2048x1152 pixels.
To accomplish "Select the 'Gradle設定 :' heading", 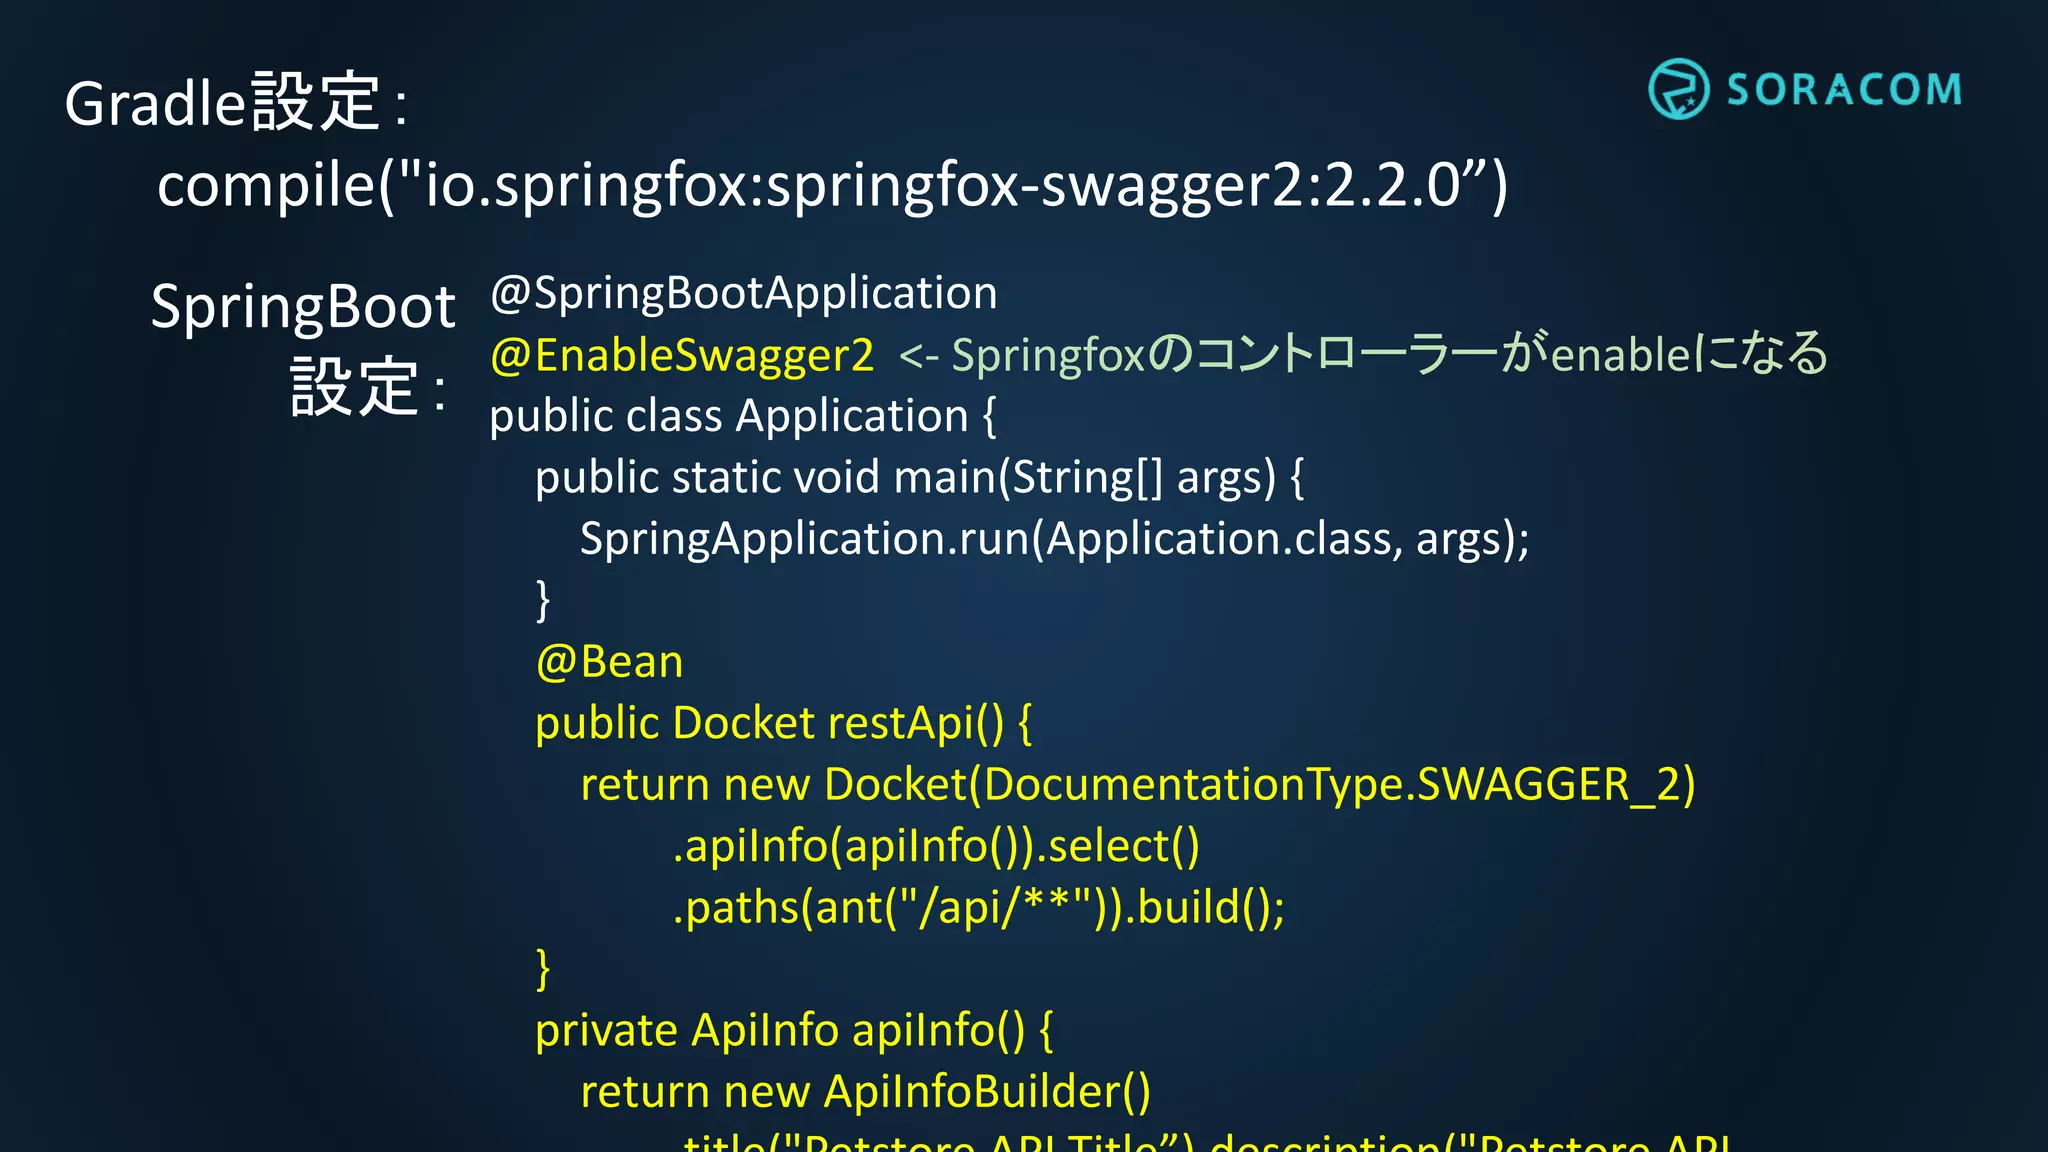I will click(237, 102).
